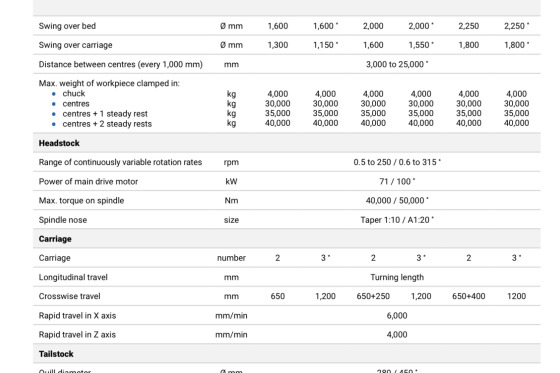The height and width of the screenshot is (373, 560).
Task: Click the bullet beside centres + 2 steady rests
Action: coord(54,124)
